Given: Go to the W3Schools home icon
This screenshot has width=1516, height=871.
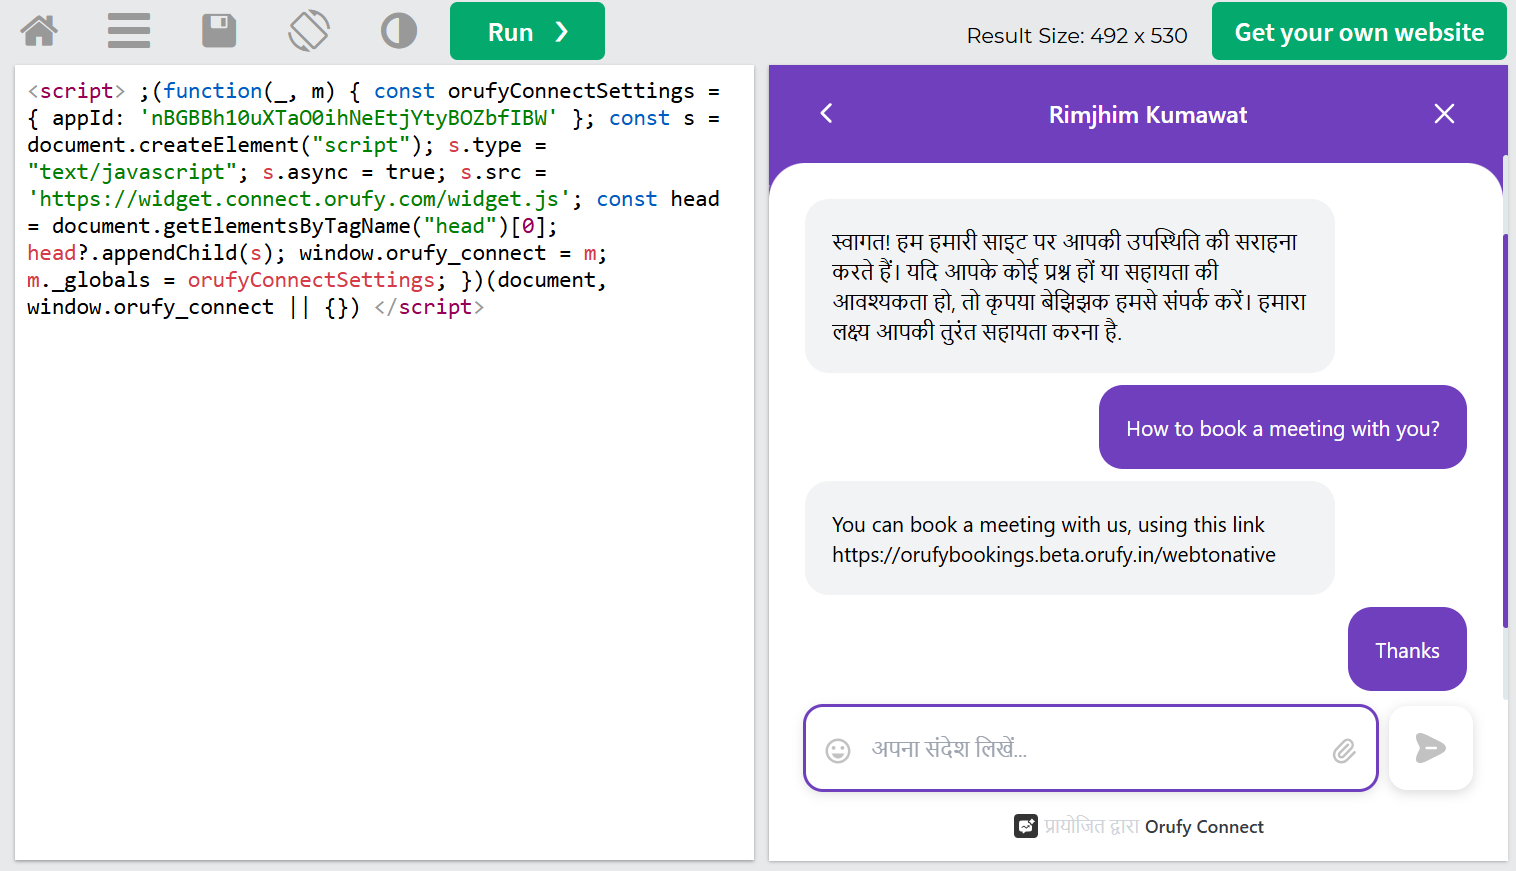Looking at the screenshot, I should tap(39, 31).
